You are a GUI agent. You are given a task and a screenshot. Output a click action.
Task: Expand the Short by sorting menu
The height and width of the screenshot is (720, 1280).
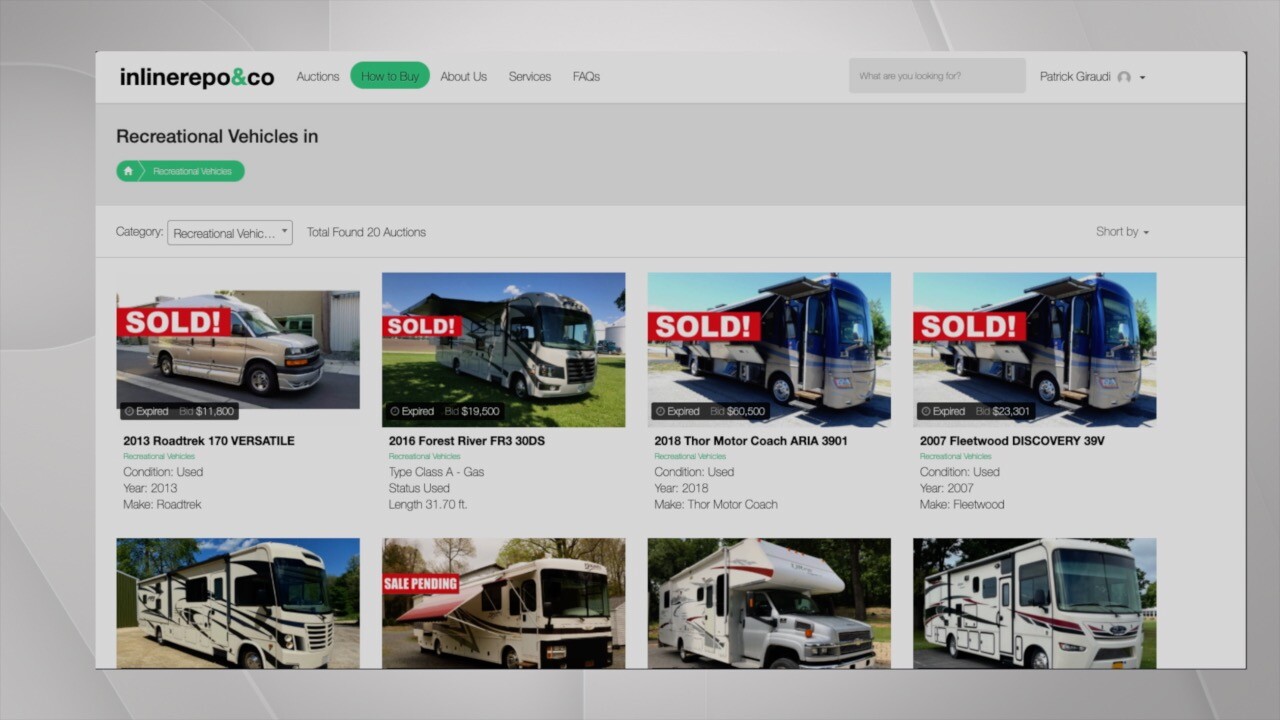click(1122, 232)
